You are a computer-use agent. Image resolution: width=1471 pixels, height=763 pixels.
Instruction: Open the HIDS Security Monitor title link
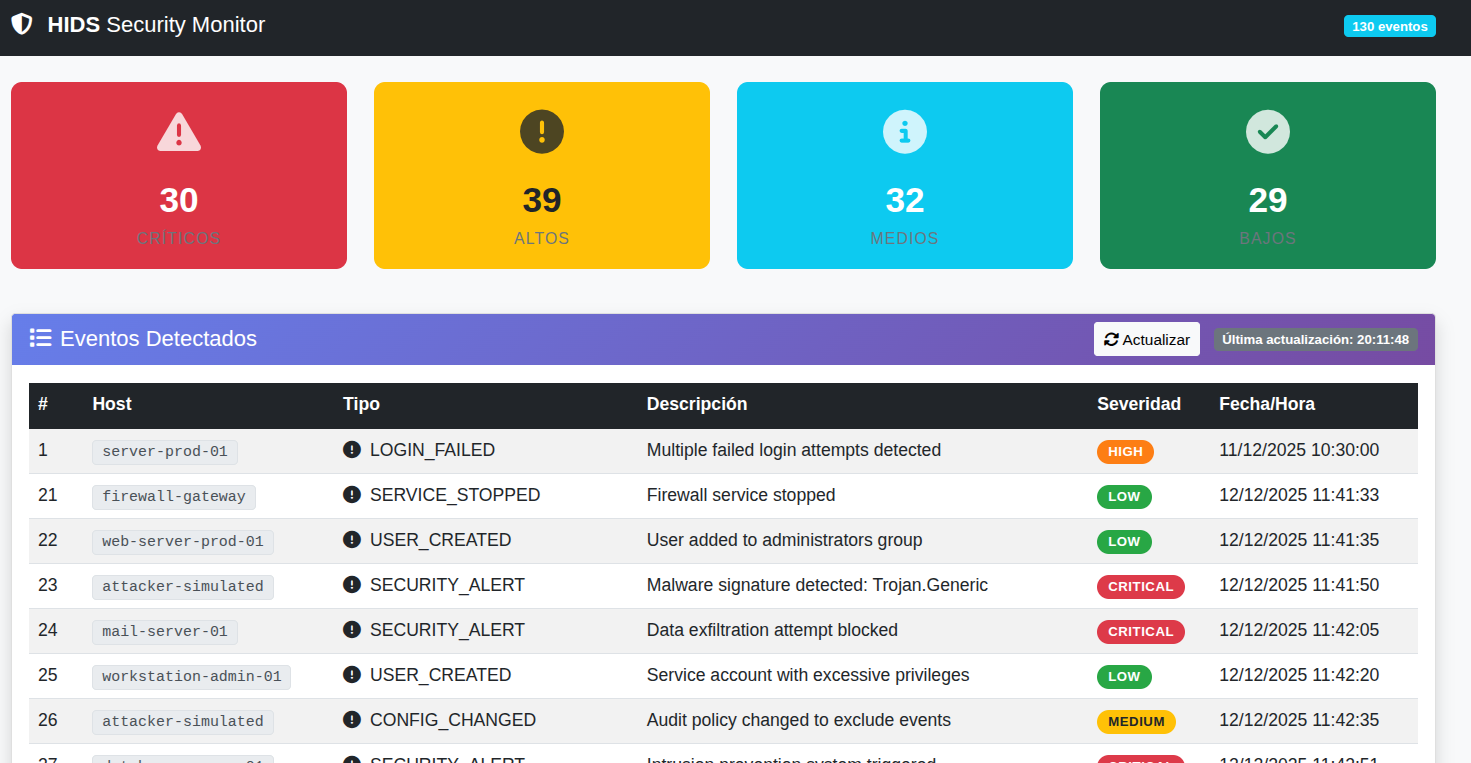point(156,25)
